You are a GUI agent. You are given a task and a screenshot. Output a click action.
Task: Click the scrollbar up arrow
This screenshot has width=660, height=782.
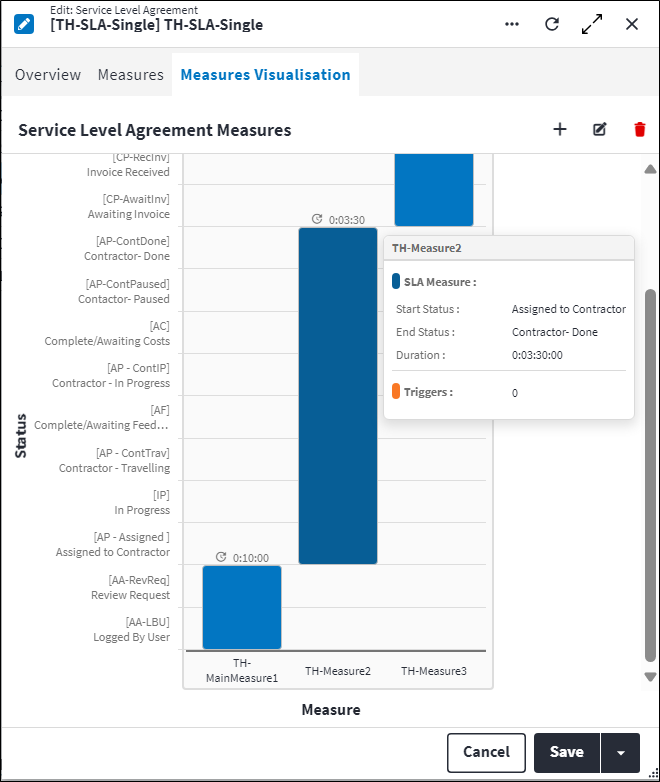click(x=650, y=169)
